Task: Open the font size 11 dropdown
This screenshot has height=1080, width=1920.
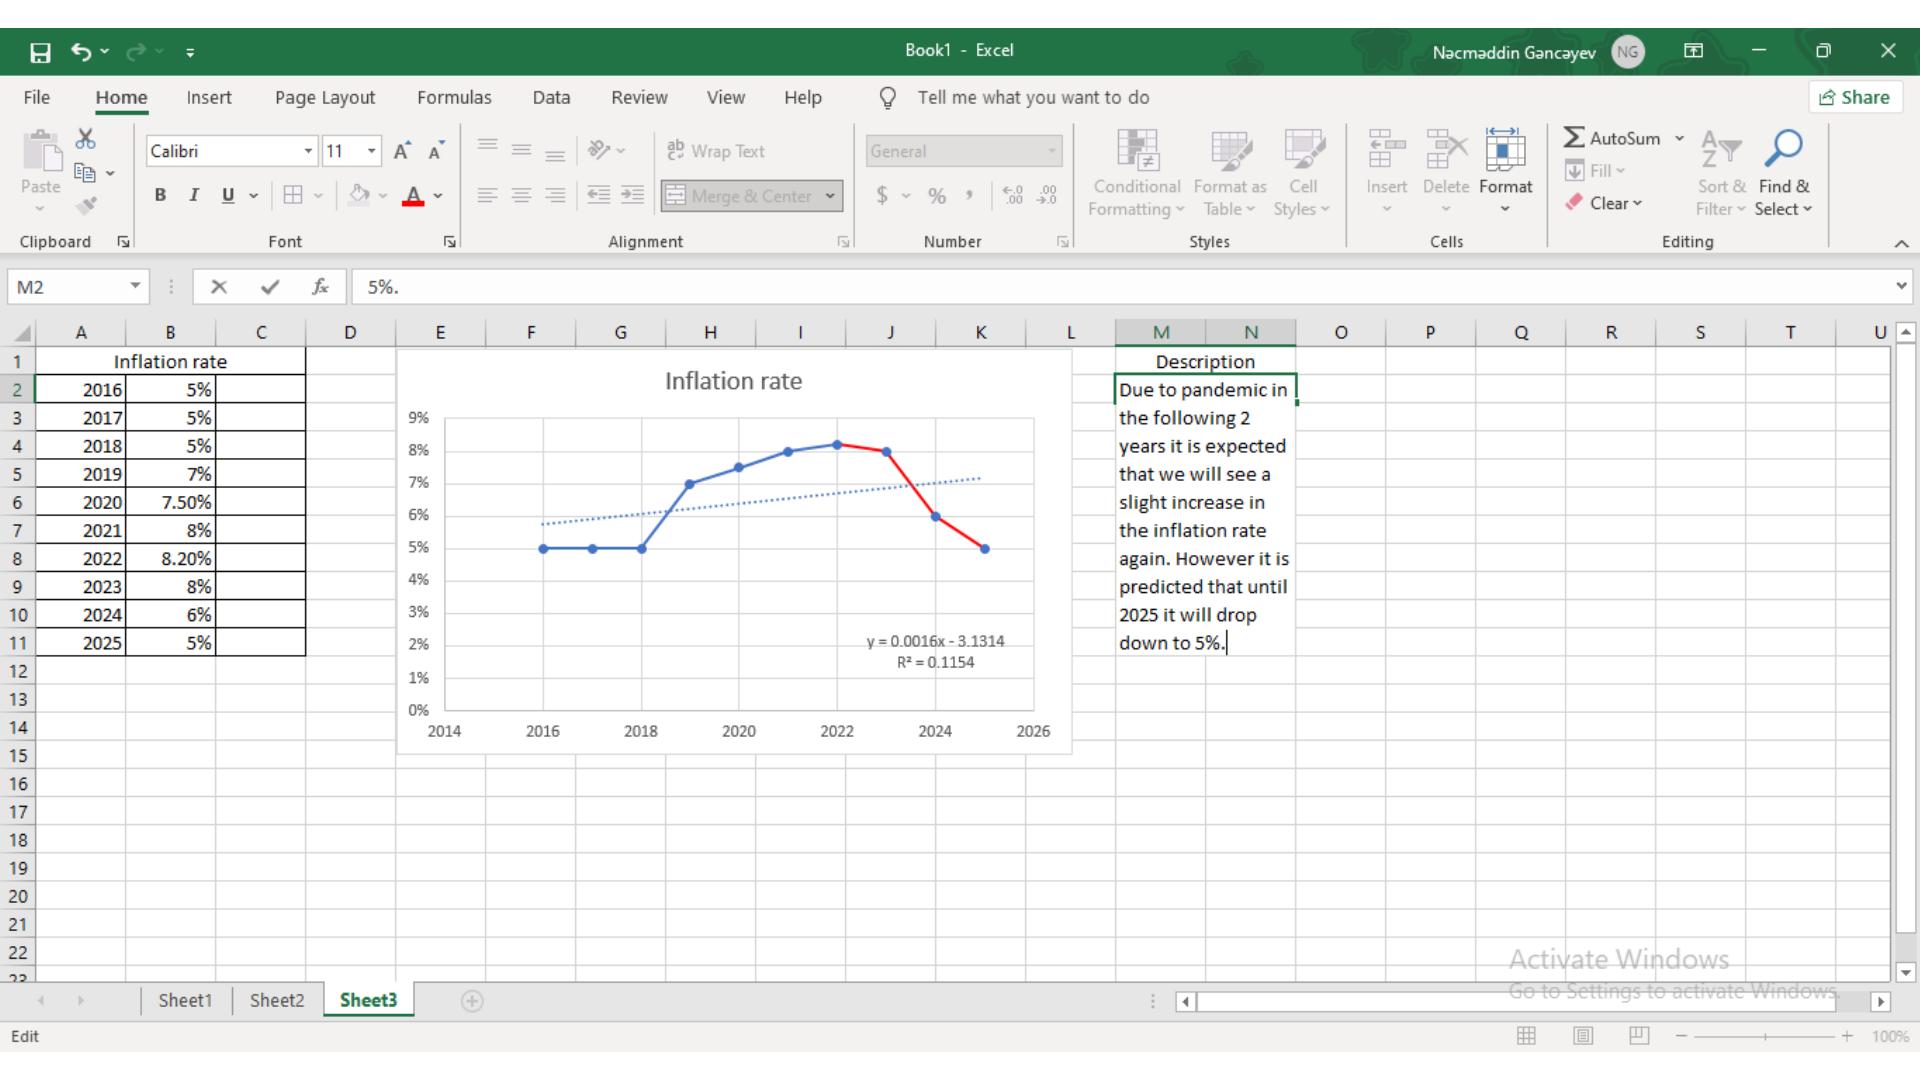Action: (372, 151)
